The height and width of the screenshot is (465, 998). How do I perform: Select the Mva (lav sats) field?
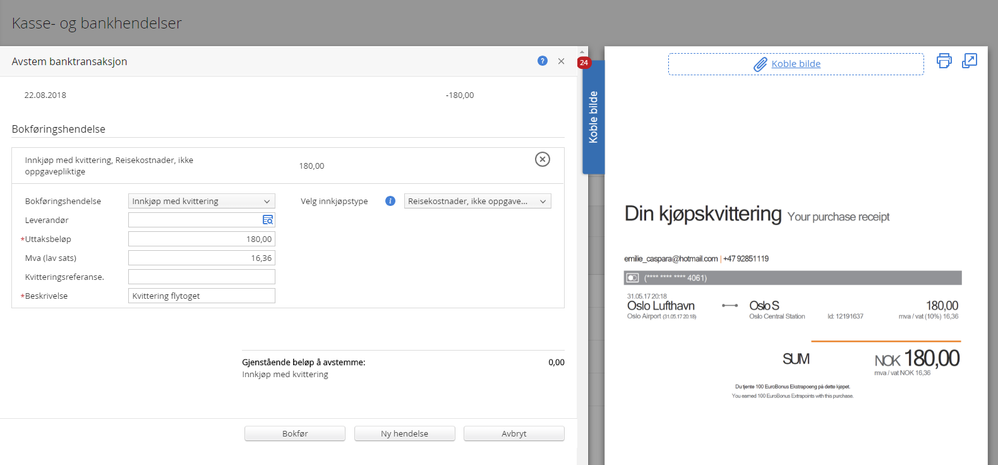(201, 258)
